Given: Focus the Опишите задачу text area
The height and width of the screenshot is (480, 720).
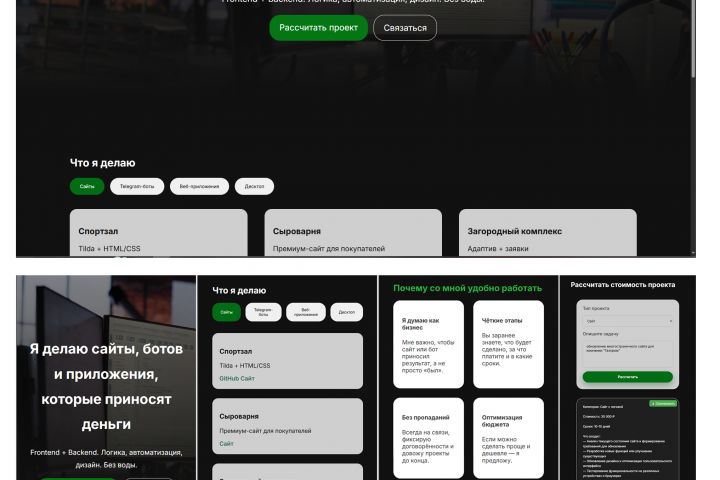Looking at the screenshot, I should click(x=628, y=354).
